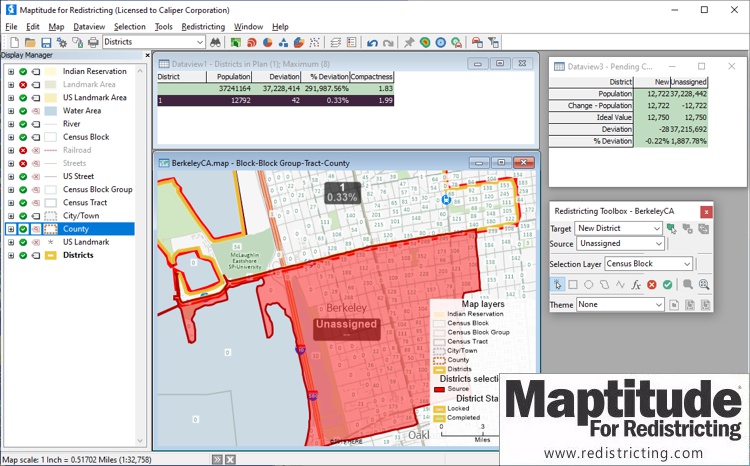Select by circle tool in Redistricting Toolbox
This screenshot has width=750, height=466.
[589, 284]
